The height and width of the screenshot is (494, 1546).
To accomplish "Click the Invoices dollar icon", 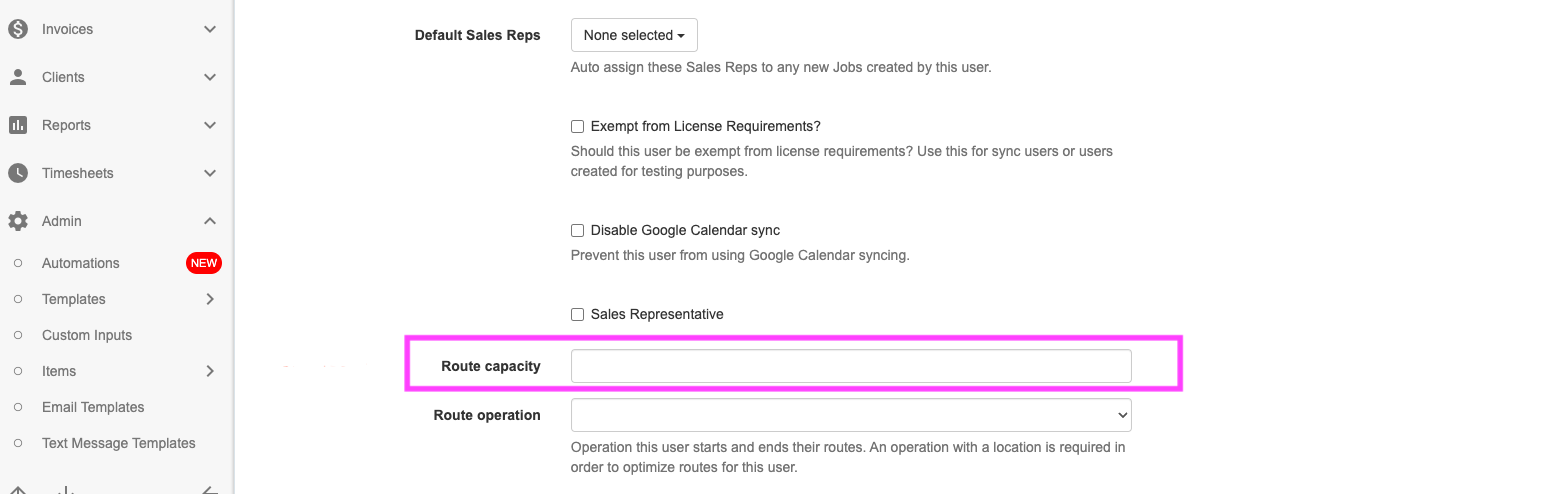I will [x=18, y=29].
